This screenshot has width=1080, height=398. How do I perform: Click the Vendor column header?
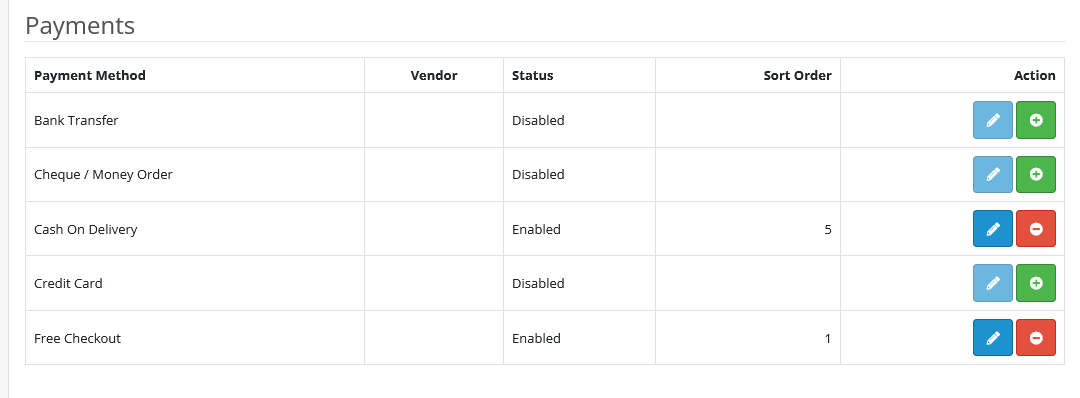tap(434, 76)
